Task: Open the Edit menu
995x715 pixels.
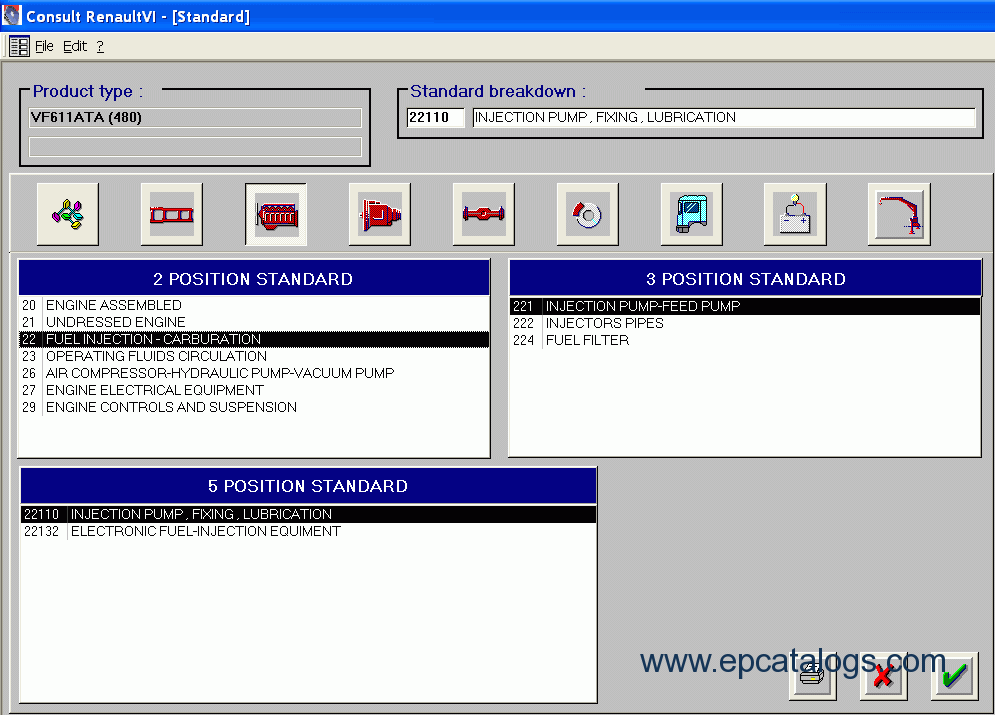Action: tap(75, 46)
